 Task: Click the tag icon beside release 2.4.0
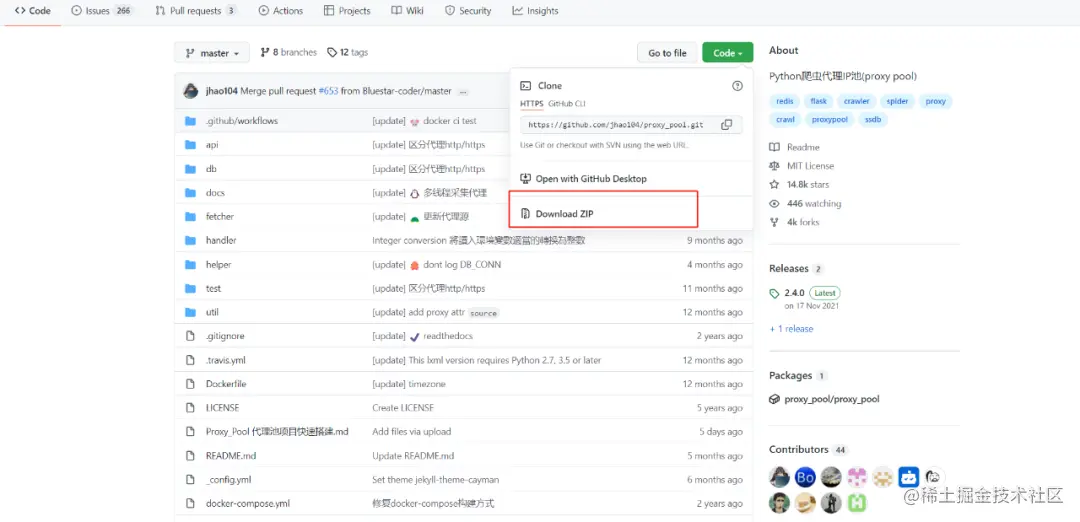775,293
